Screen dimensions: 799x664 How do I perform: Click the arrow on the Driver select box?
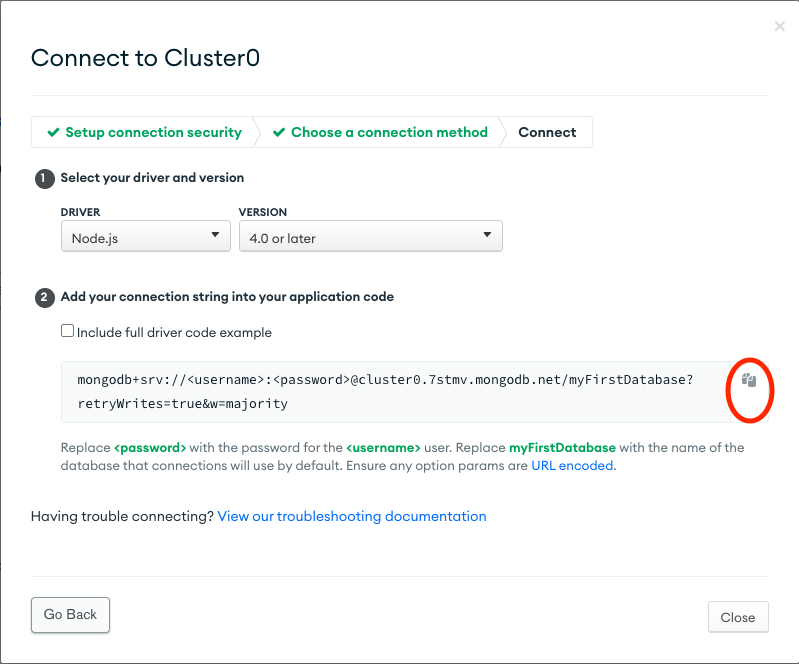(215, 235)
